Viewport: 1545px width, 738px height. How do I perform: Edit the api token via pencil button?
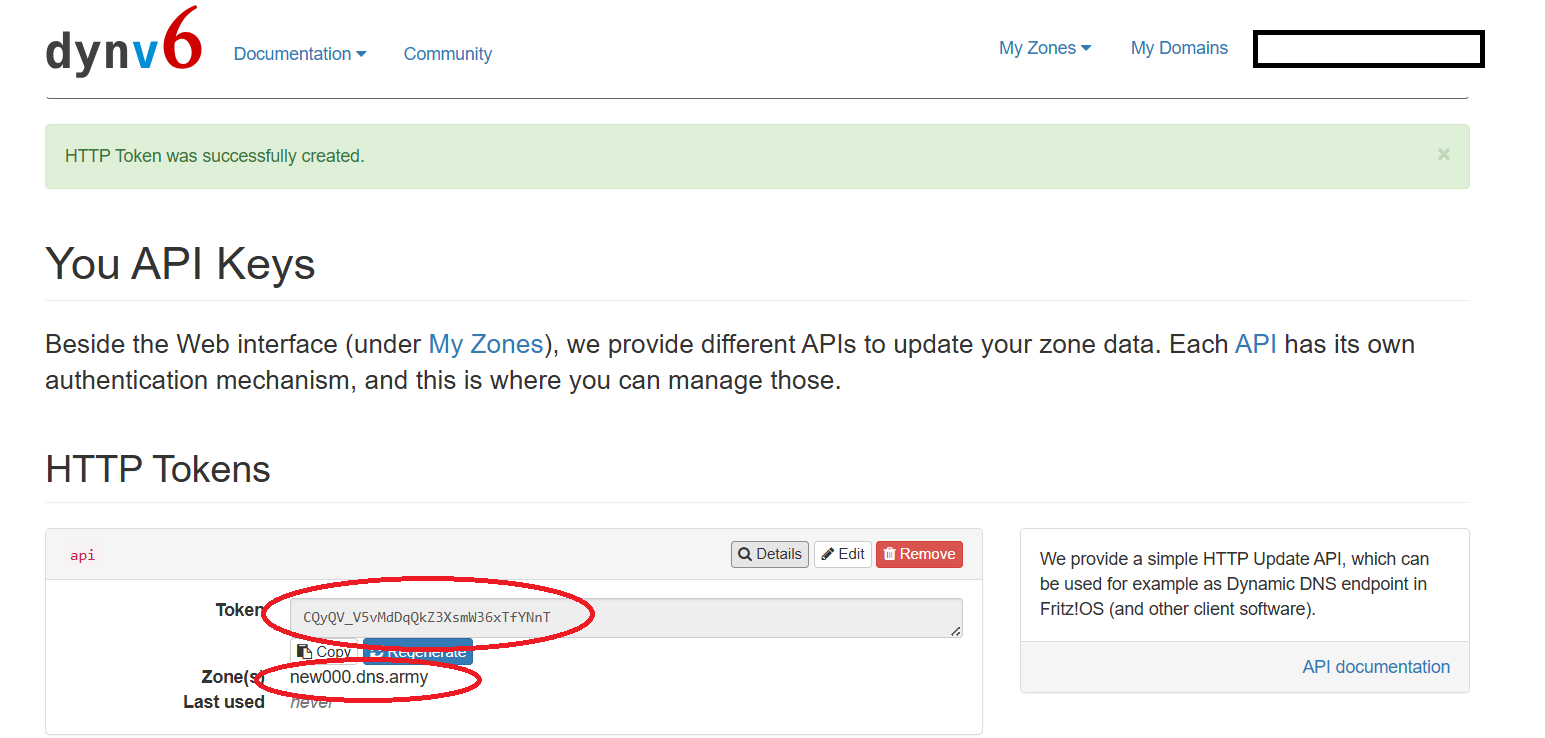click(842, 554)
